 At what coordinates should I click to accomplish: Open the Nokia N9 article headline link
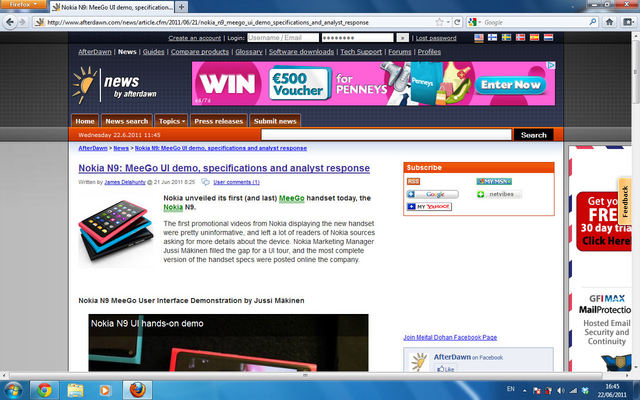224,168
